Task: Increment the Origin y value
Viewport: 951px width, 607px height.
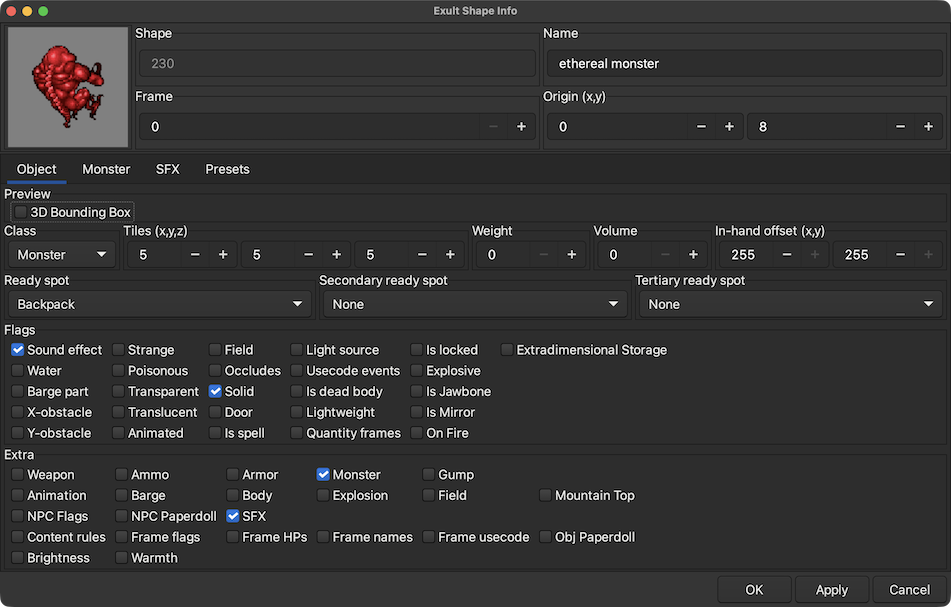Action: click(929, 127)
